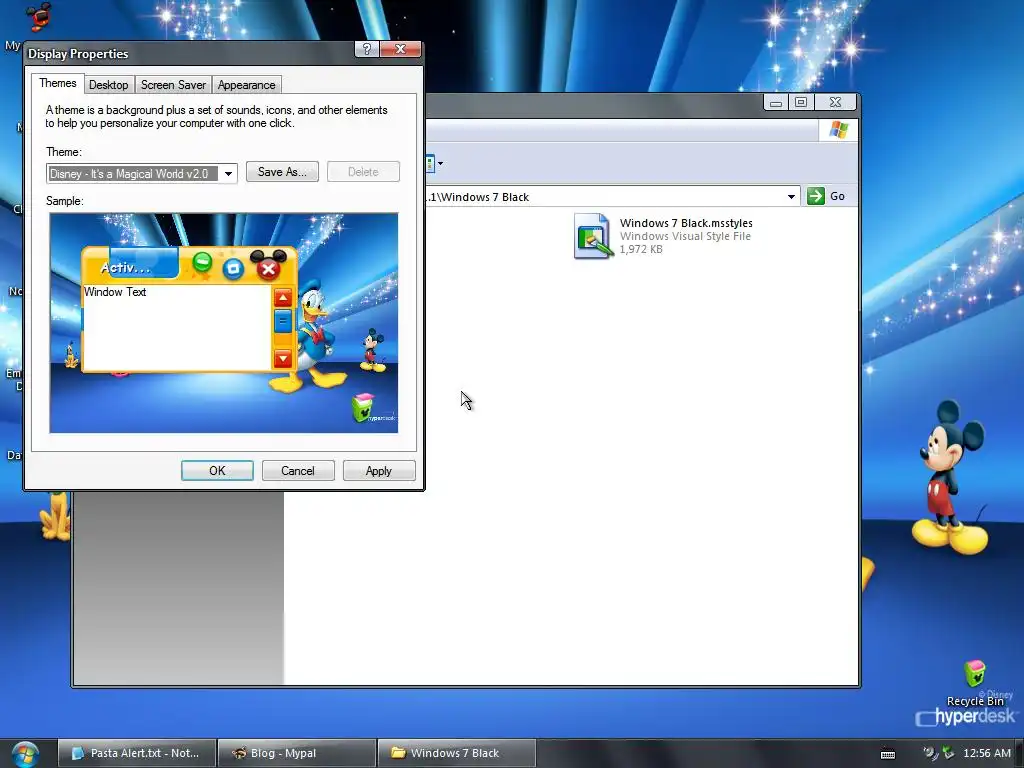Viewport: 1024px width, 768px height.
Task: Expand the Explorer address bar dropdown
Action: coord(791,197)
